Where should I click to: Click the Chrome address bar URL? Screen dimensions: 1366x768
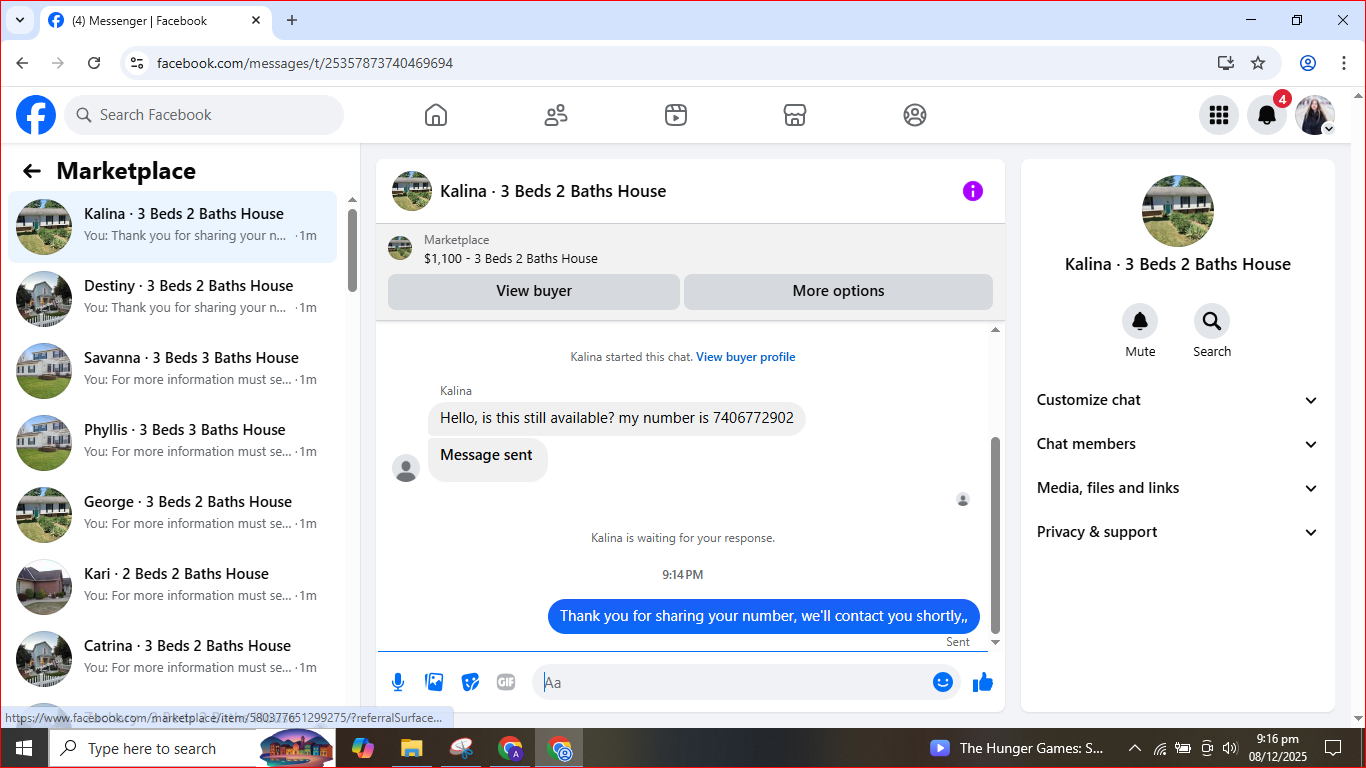[x=305, y=63]
